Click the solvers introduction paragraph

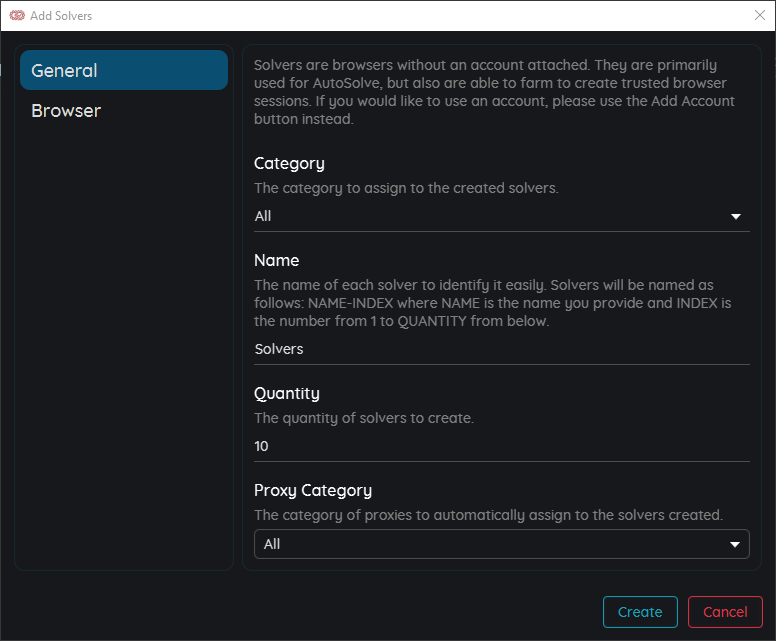click(x=494, y=92)
